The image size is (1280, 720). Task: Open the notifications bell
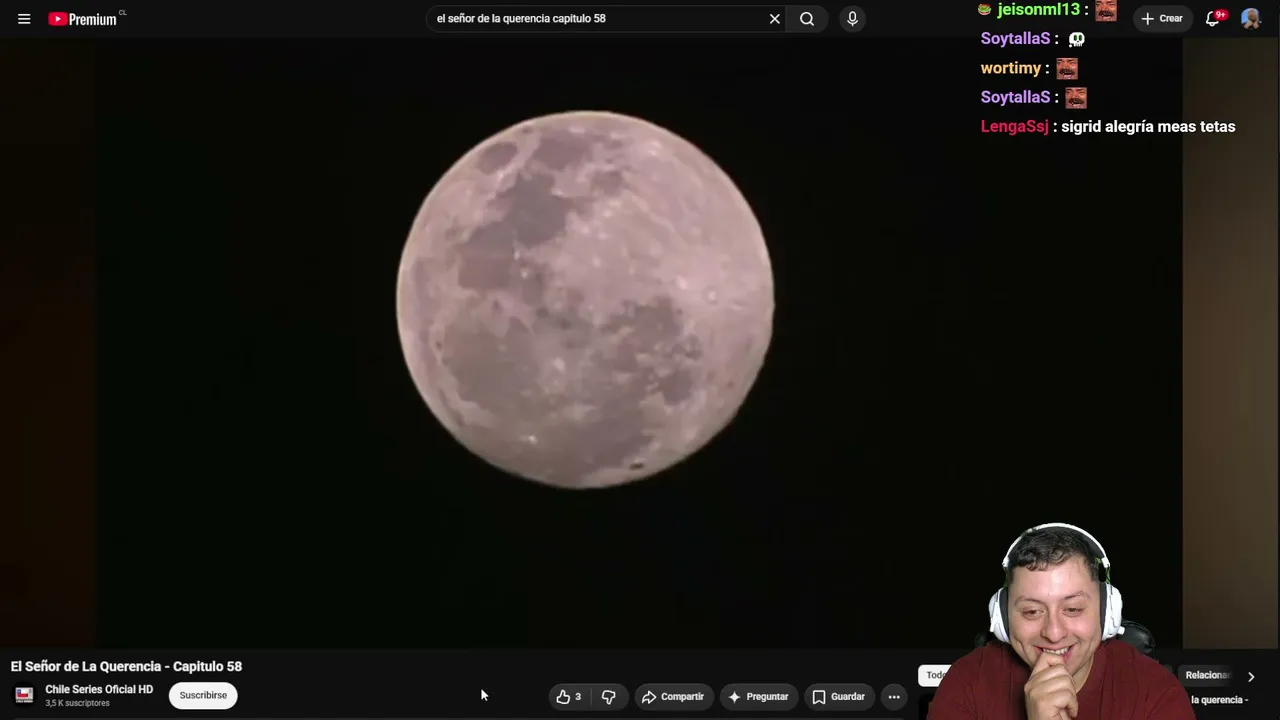click(x=1213, y=19)
